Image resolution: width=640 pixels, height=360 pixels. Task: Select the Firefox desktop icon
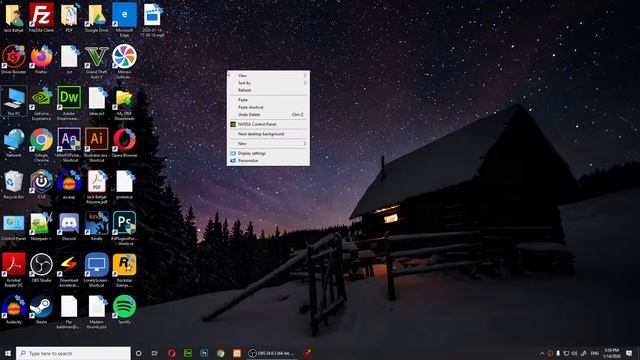pos(41,59)
